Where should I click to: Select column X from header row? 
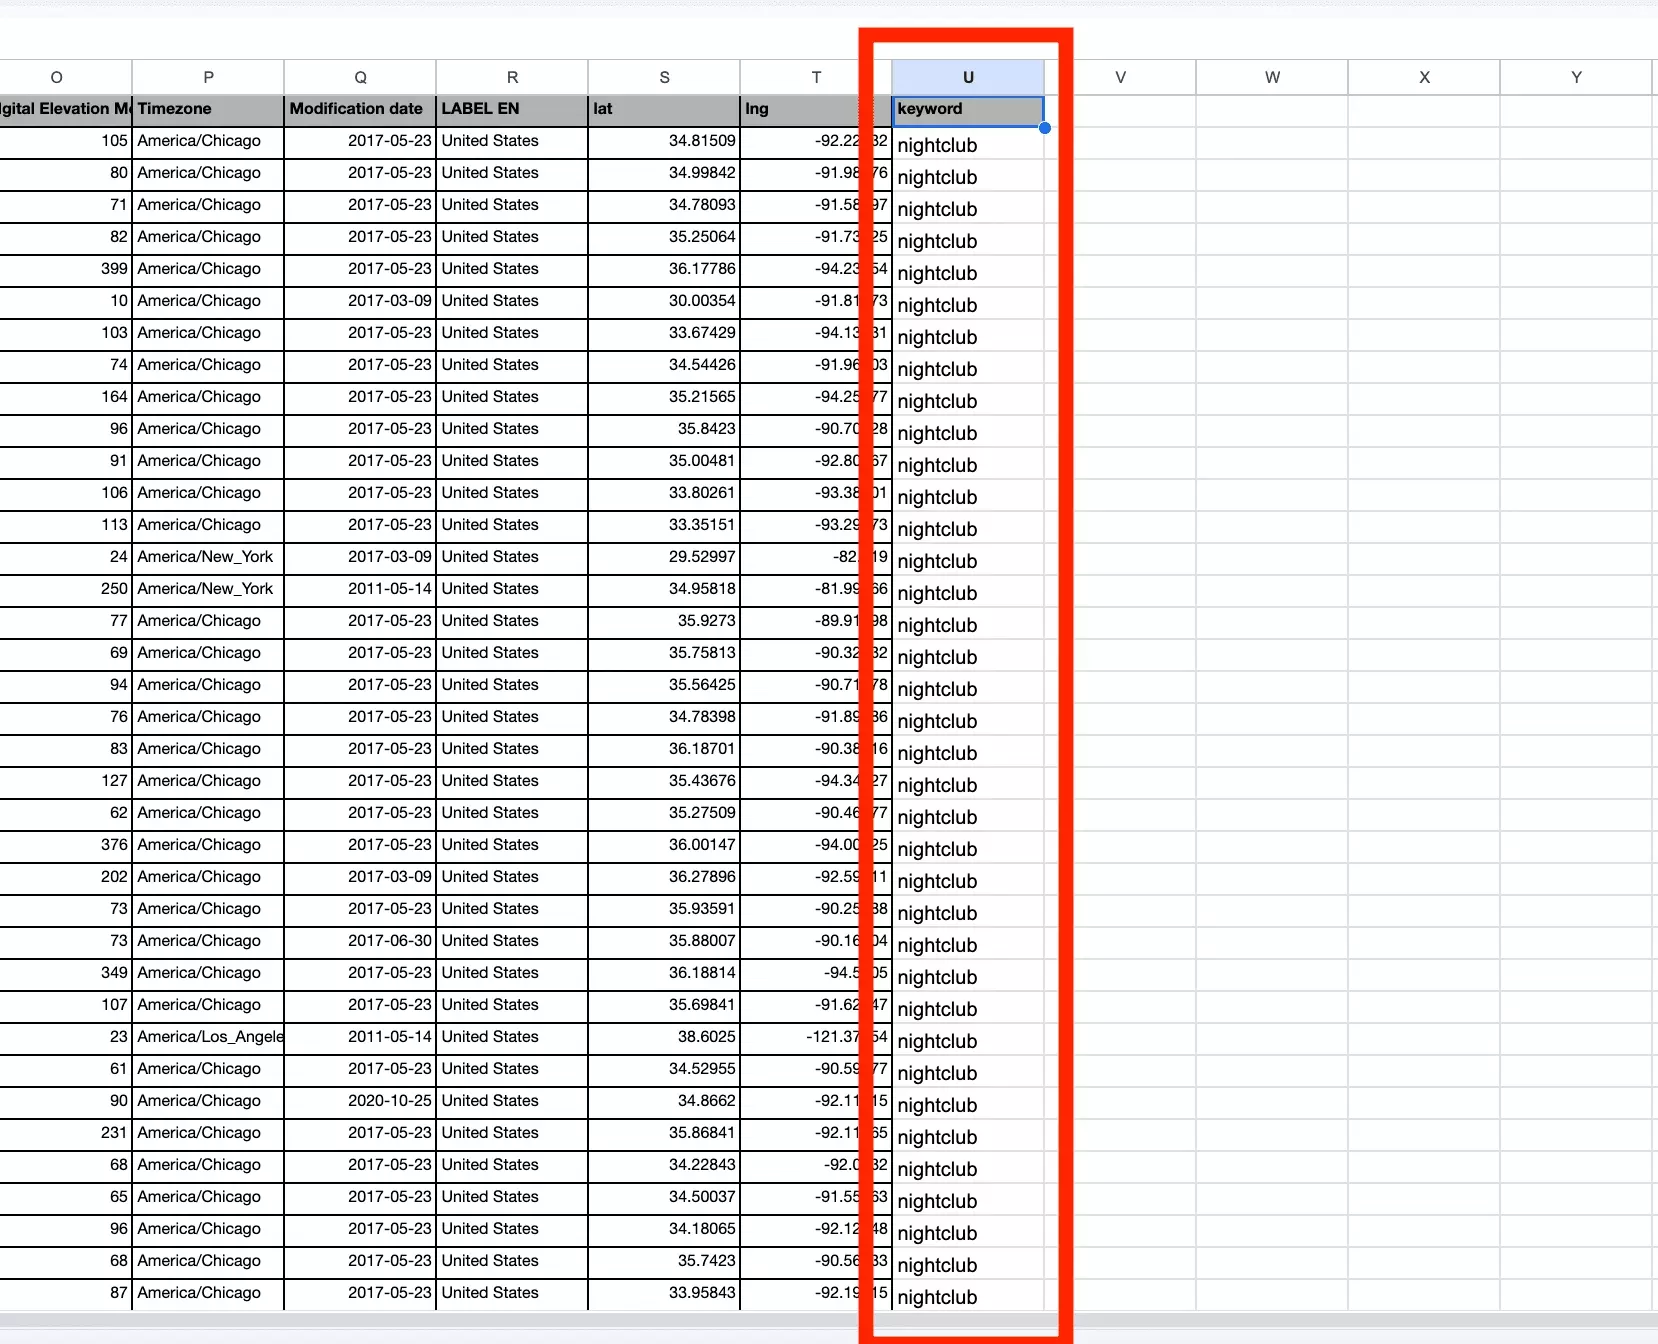pos(1424,77)
